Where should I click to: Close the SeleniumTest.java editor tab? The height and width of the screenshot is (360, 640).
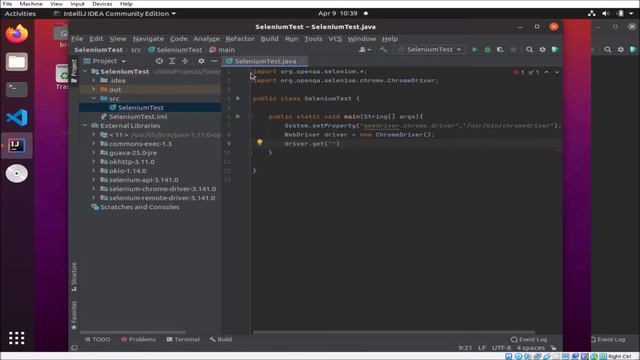click(x=302, y=61)
